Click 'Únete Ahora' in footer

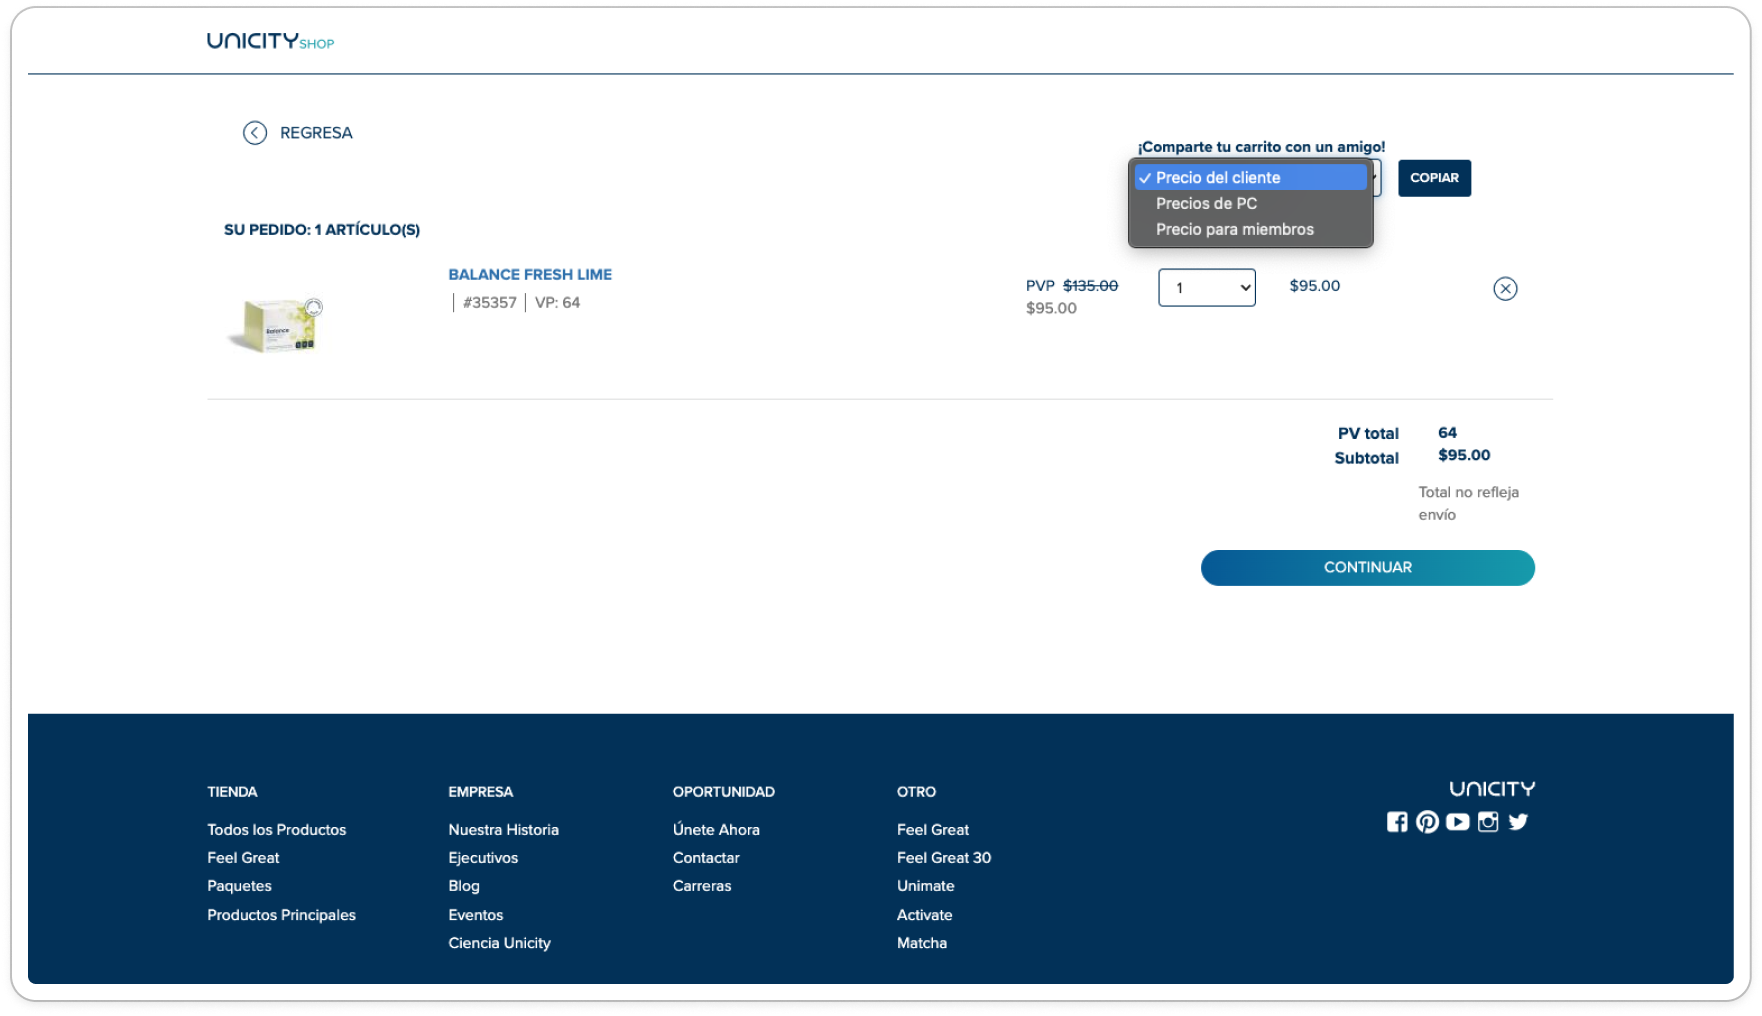(x=716, y=830)
